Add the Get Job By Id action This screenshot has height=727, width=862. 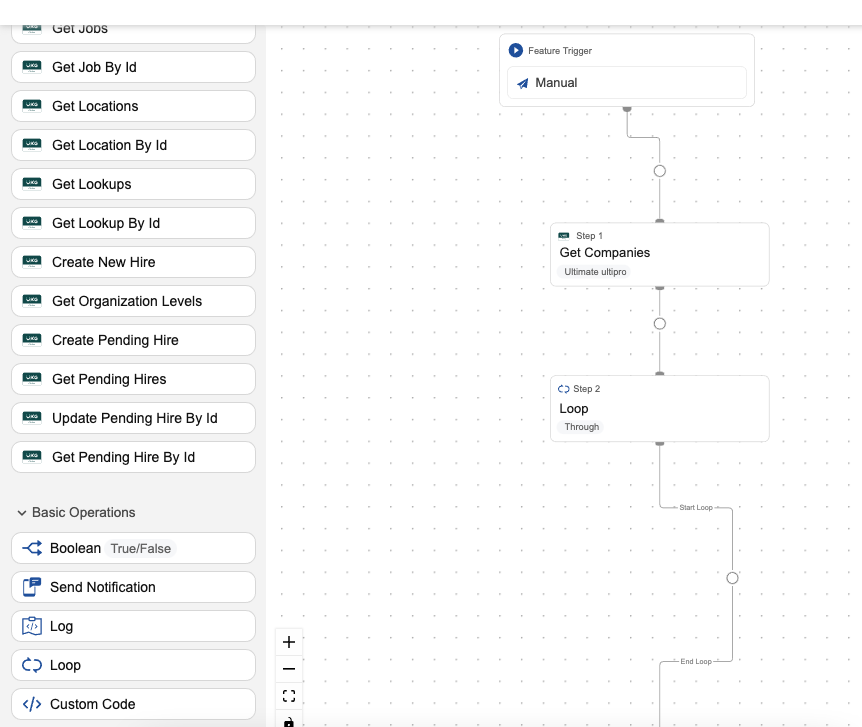(134, 67)
